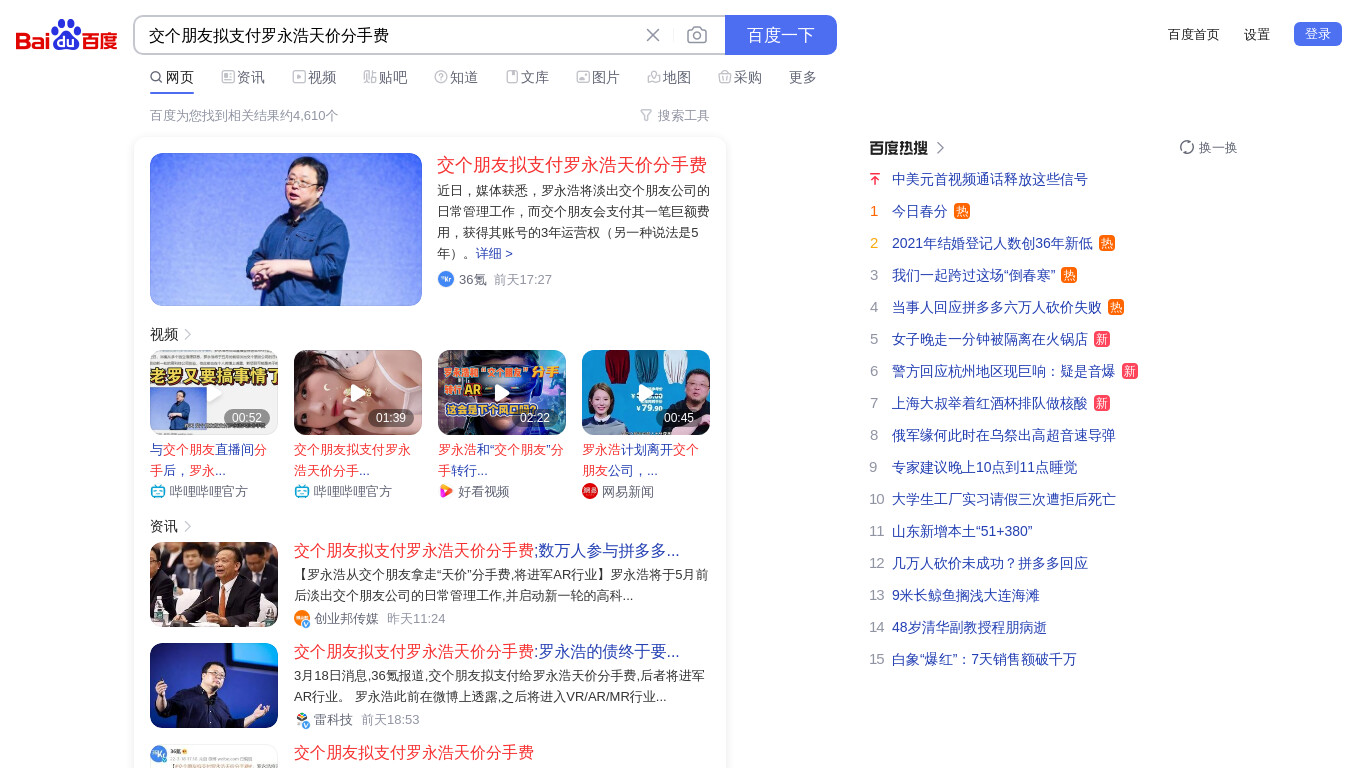Screen dimensions: 1366x768
Task: Open hot search 上海大叔举着红酒杯排队做核酸
Action: pyautogui.click(x=990, y=403)
